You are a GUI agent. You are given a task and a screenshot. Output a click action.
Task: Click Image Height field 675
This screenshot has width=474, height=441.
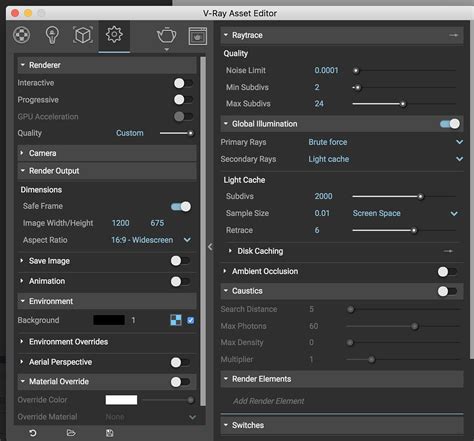(x=157, y=223)
